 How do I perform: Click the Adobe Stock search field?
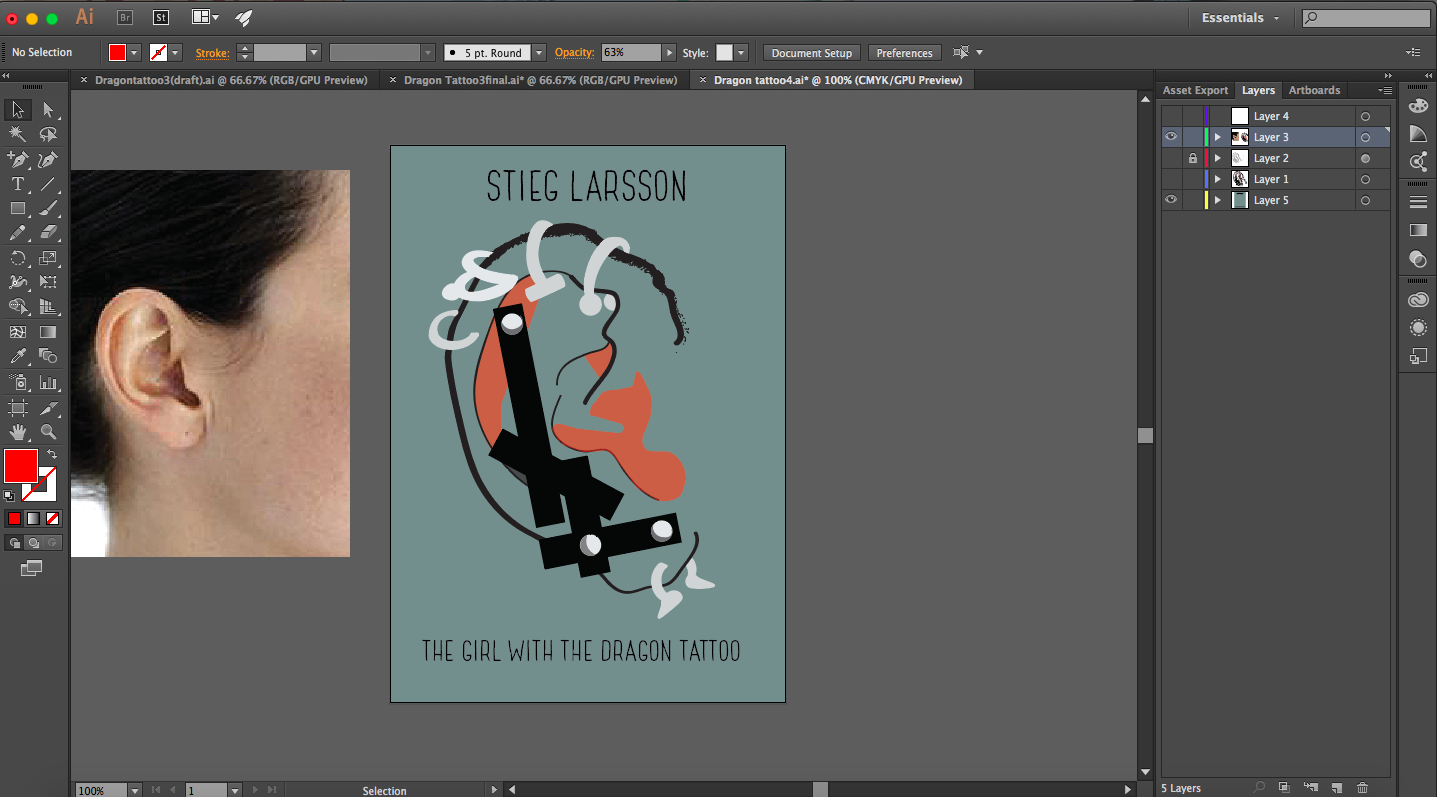pos(1366,18)
